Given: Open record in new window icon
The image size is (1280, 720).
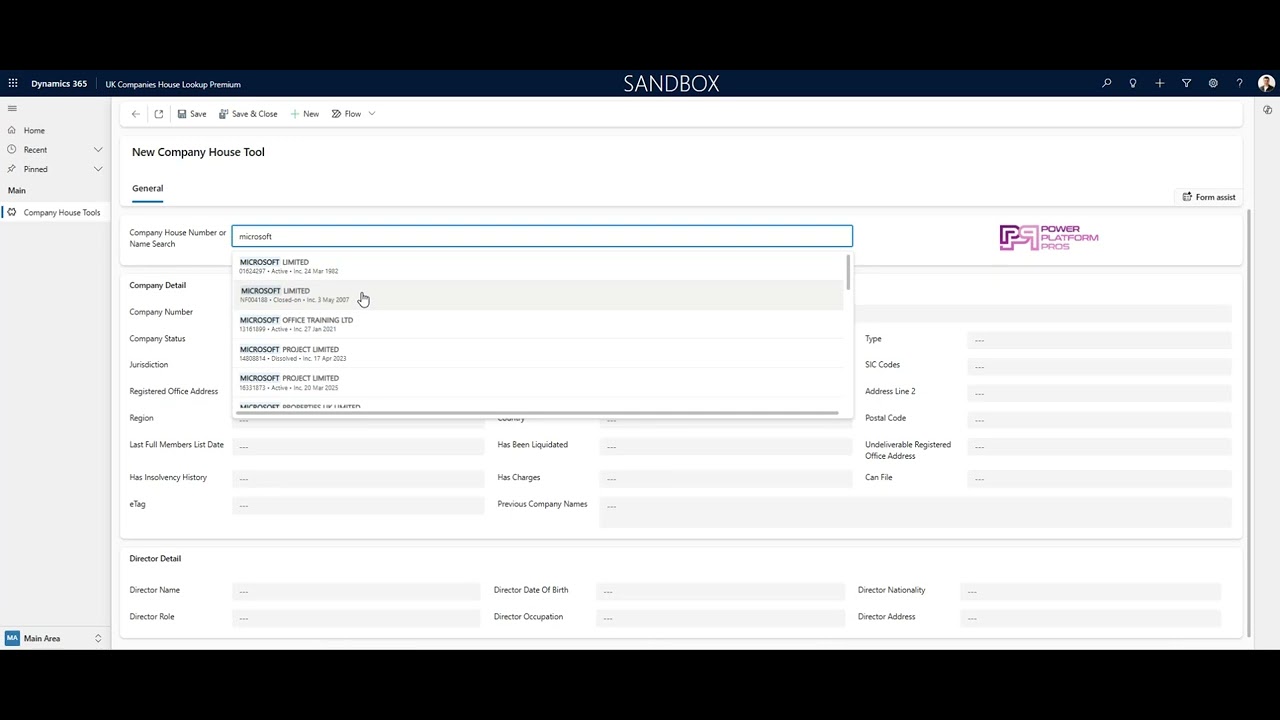Looking at the screenshot, I should coord(159,114).
